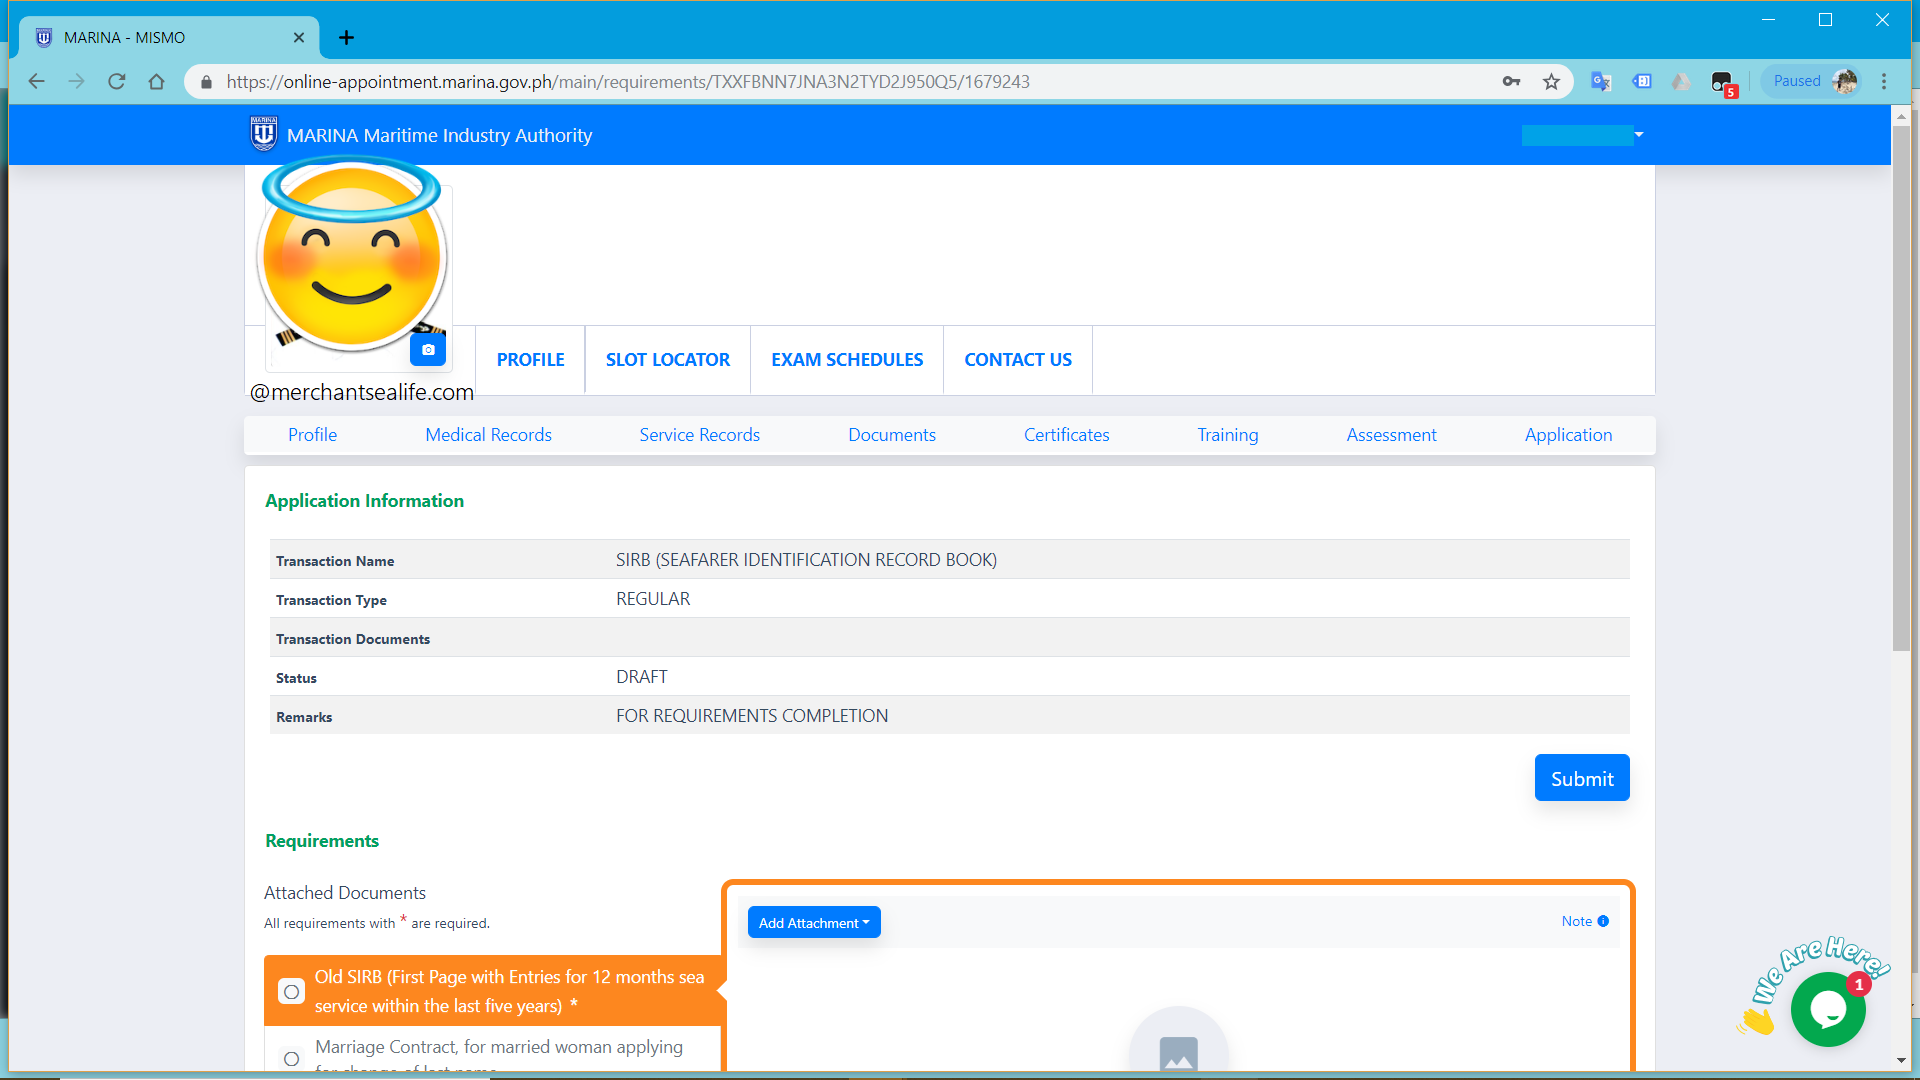
Task: Select the Old SIRB radio button
Action: [289, 990]
